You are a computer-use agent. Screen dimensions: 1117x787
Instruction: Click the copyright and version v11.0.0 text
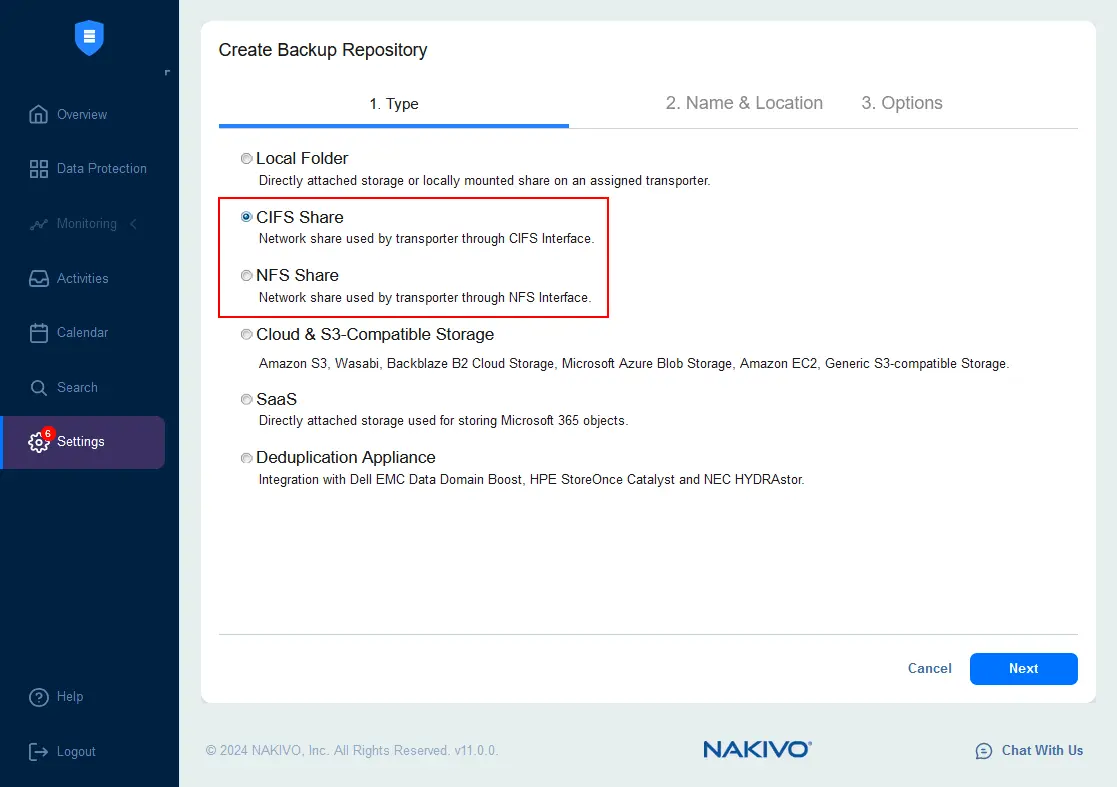coord(352,751)
